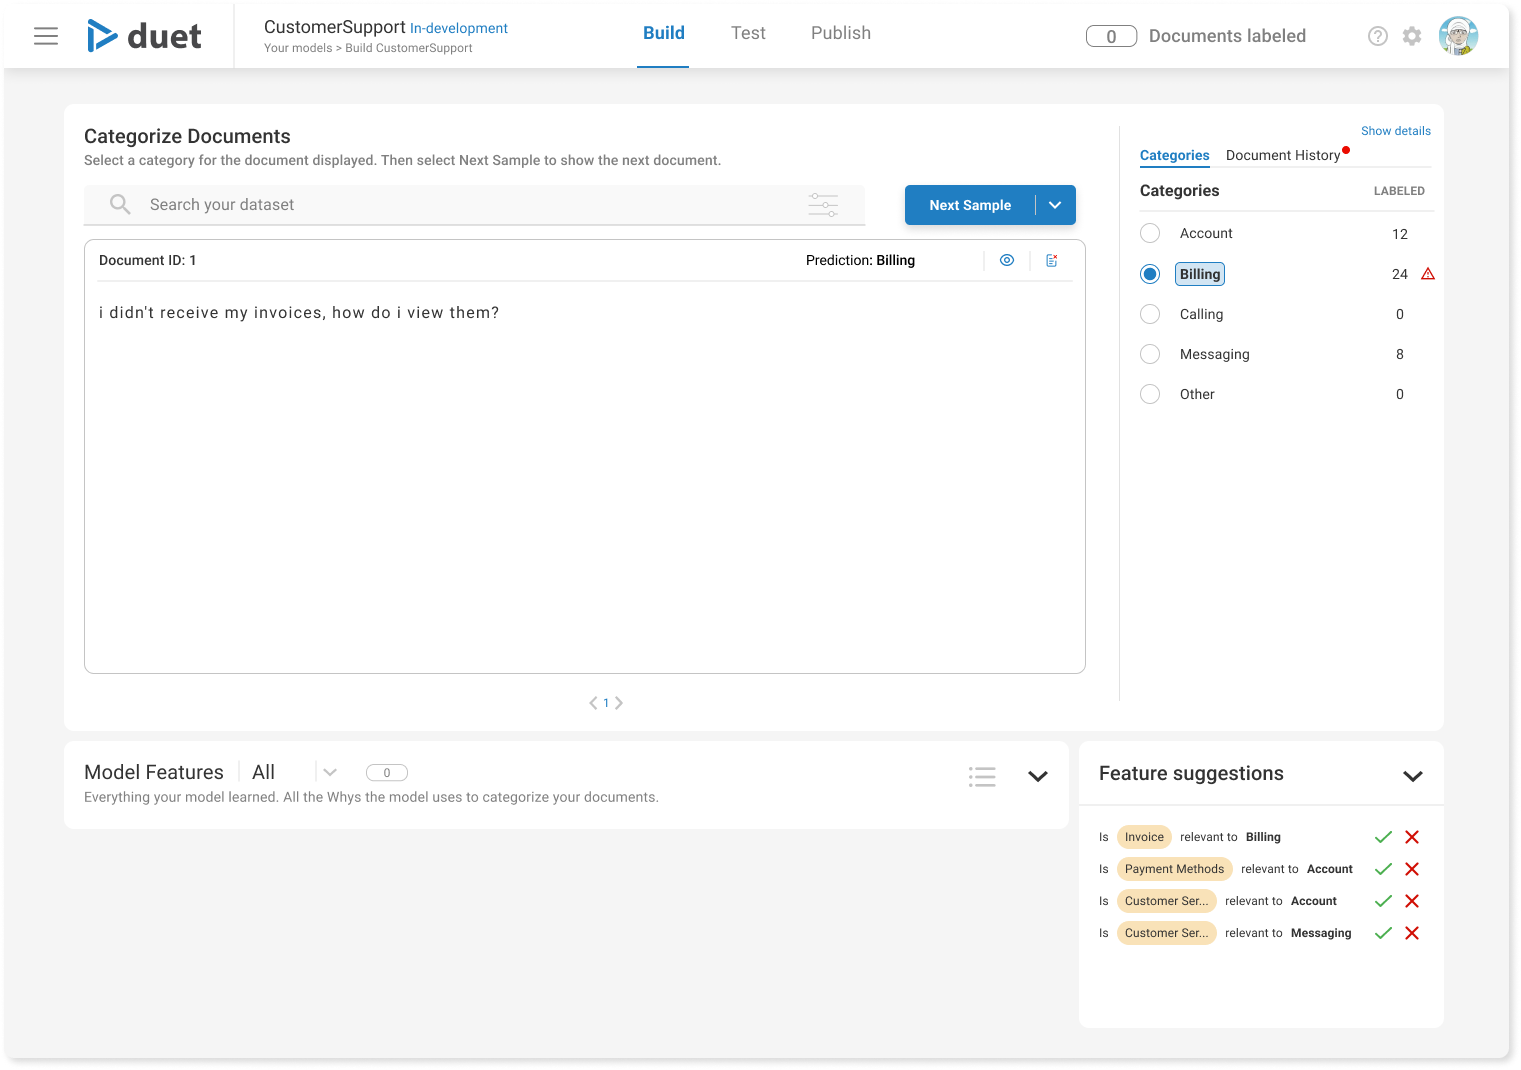Select the Calling category radio button
This screenshot has height=1070, width=1521.
[x=1150, y=314]
